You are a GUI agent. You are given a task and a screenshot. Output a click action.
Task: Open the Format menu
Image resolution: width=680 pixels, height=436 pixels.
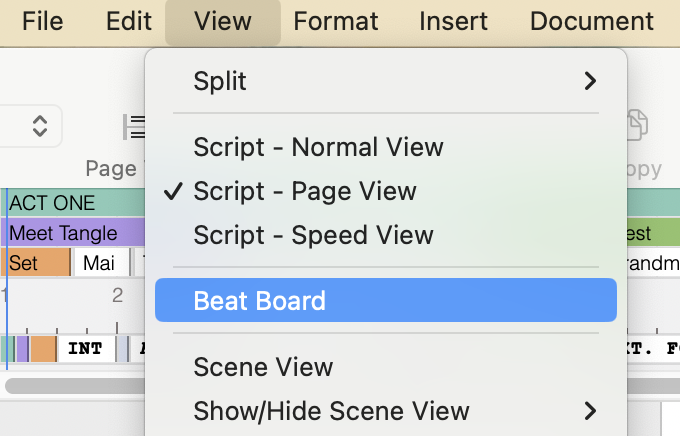tap(336, 21)
